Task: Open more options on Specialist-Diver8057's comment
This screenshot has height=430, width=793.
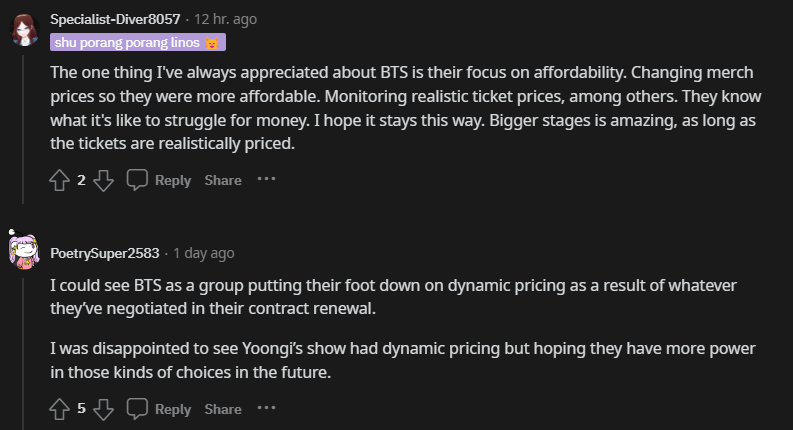Action: (x=266, y=180)
